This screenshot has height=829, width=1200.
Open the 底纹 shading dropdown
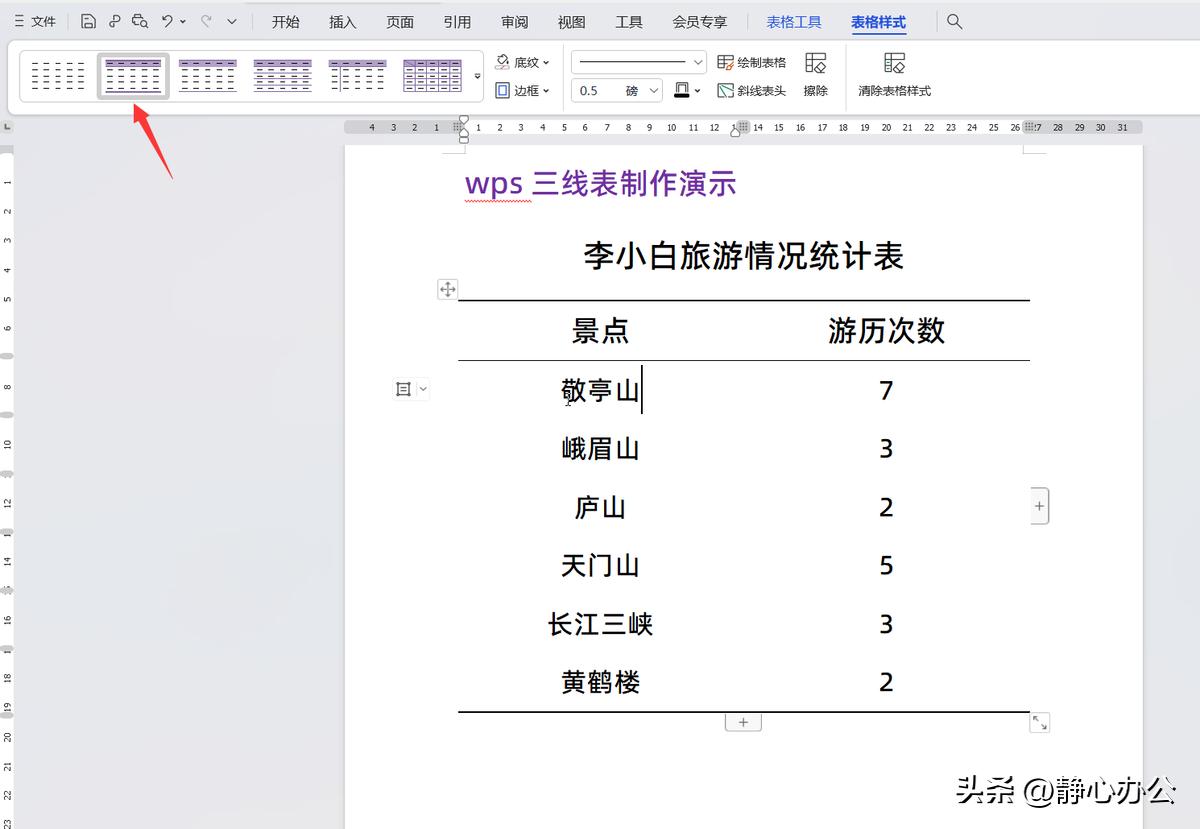click(x=524, y=61)
